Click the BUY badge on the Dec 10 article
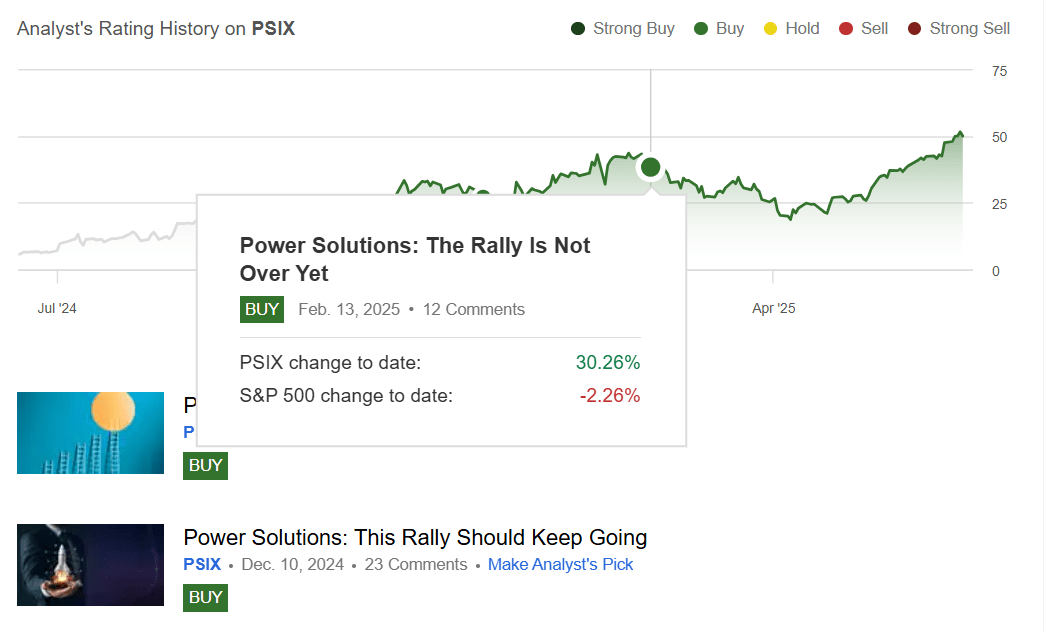The height and width of the screenshot is (631, 1044). pos(205,597)
